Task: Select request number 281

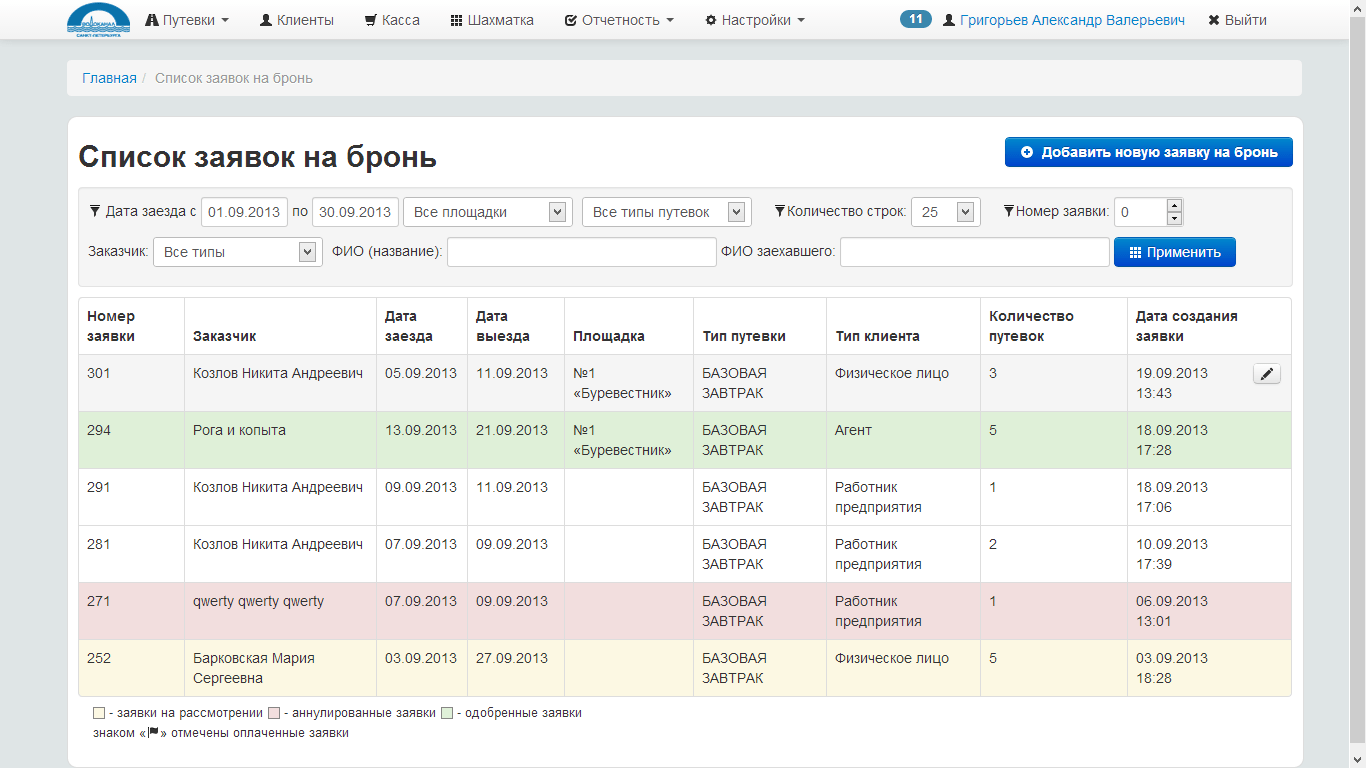Action: 99,544
